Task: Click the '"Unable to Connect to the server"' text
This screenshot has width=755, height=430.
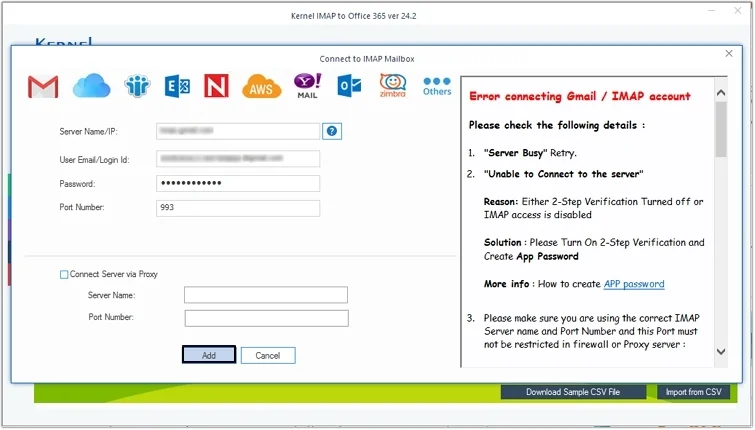Action: 563,174
